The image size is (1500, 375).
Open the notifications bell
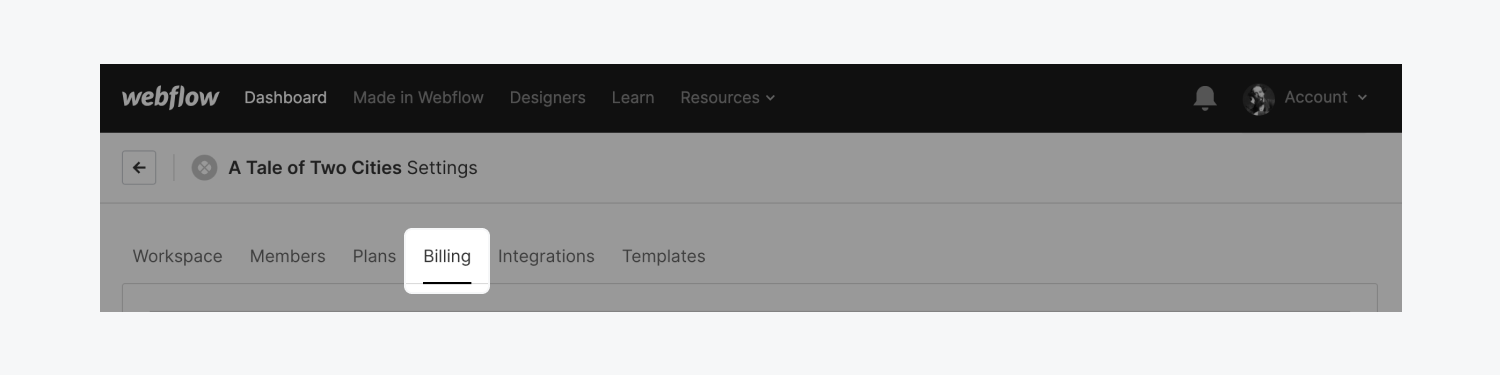[1205, 98]
